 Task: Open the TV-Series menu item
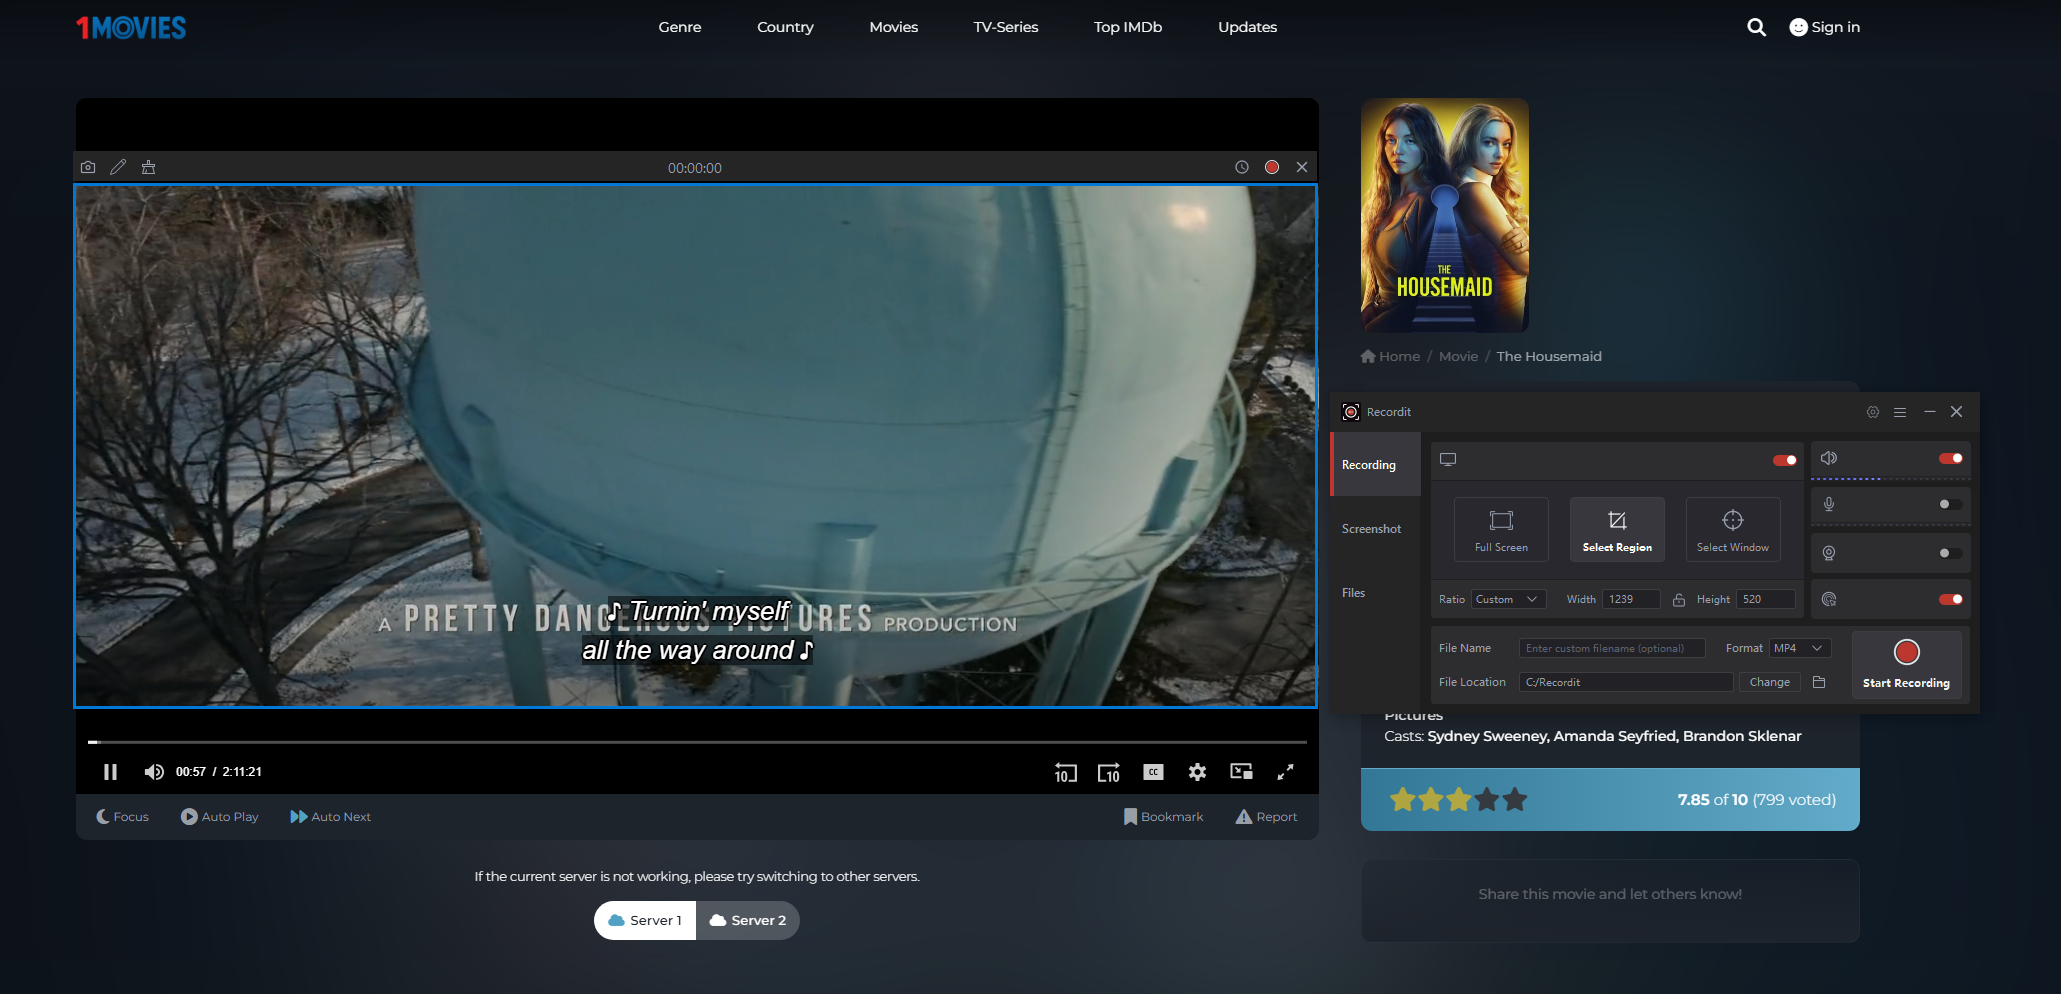[x=1005, y=27]
